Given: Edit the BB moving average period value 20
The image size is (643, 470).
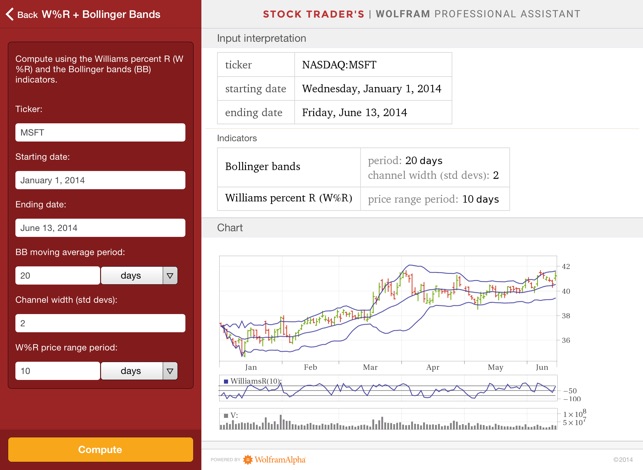Looking at the screenshot, I should (57, 275).
